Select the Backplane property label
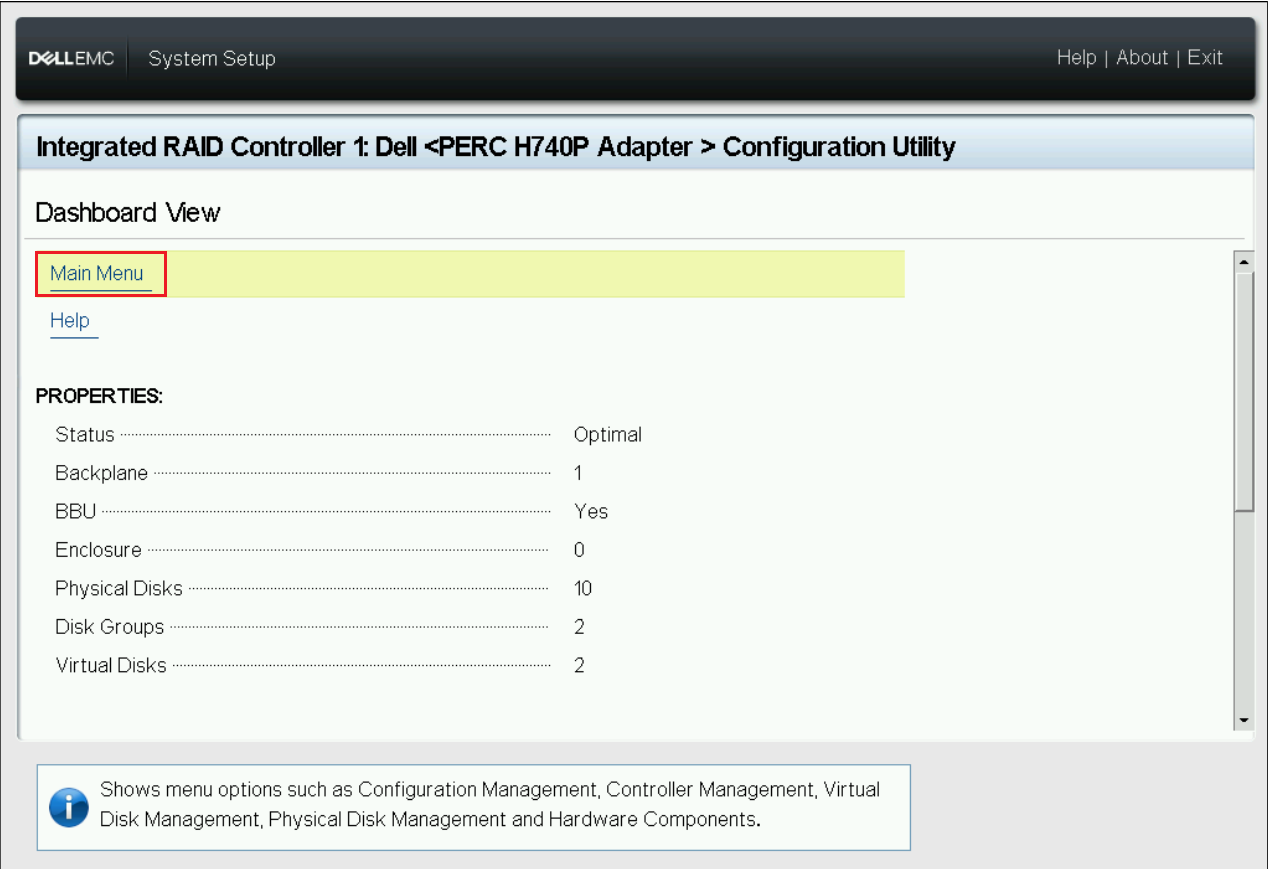The width and height of the screenshot is (1268, 869). click(102, 473)
